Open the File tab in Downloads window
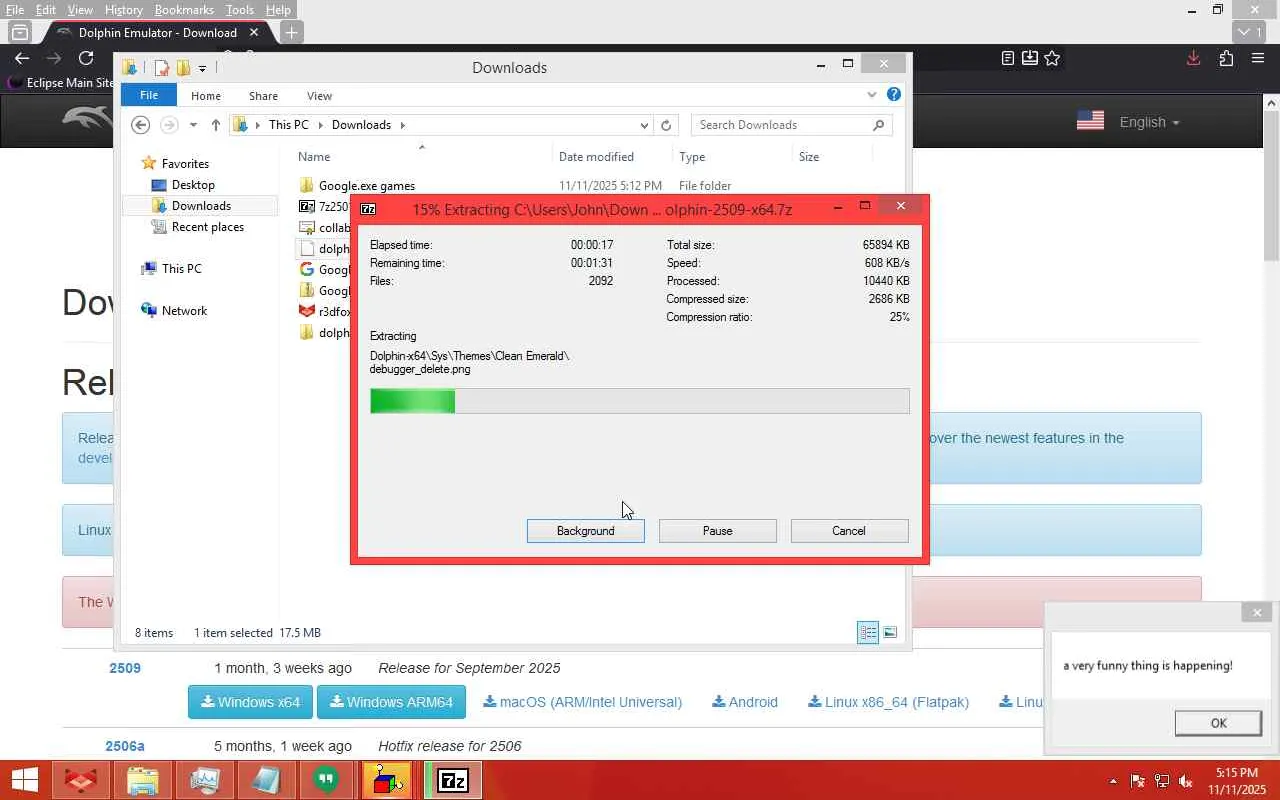Viewport: 1280px width, 800px height. pyautogui.click(x=149, y=95)
